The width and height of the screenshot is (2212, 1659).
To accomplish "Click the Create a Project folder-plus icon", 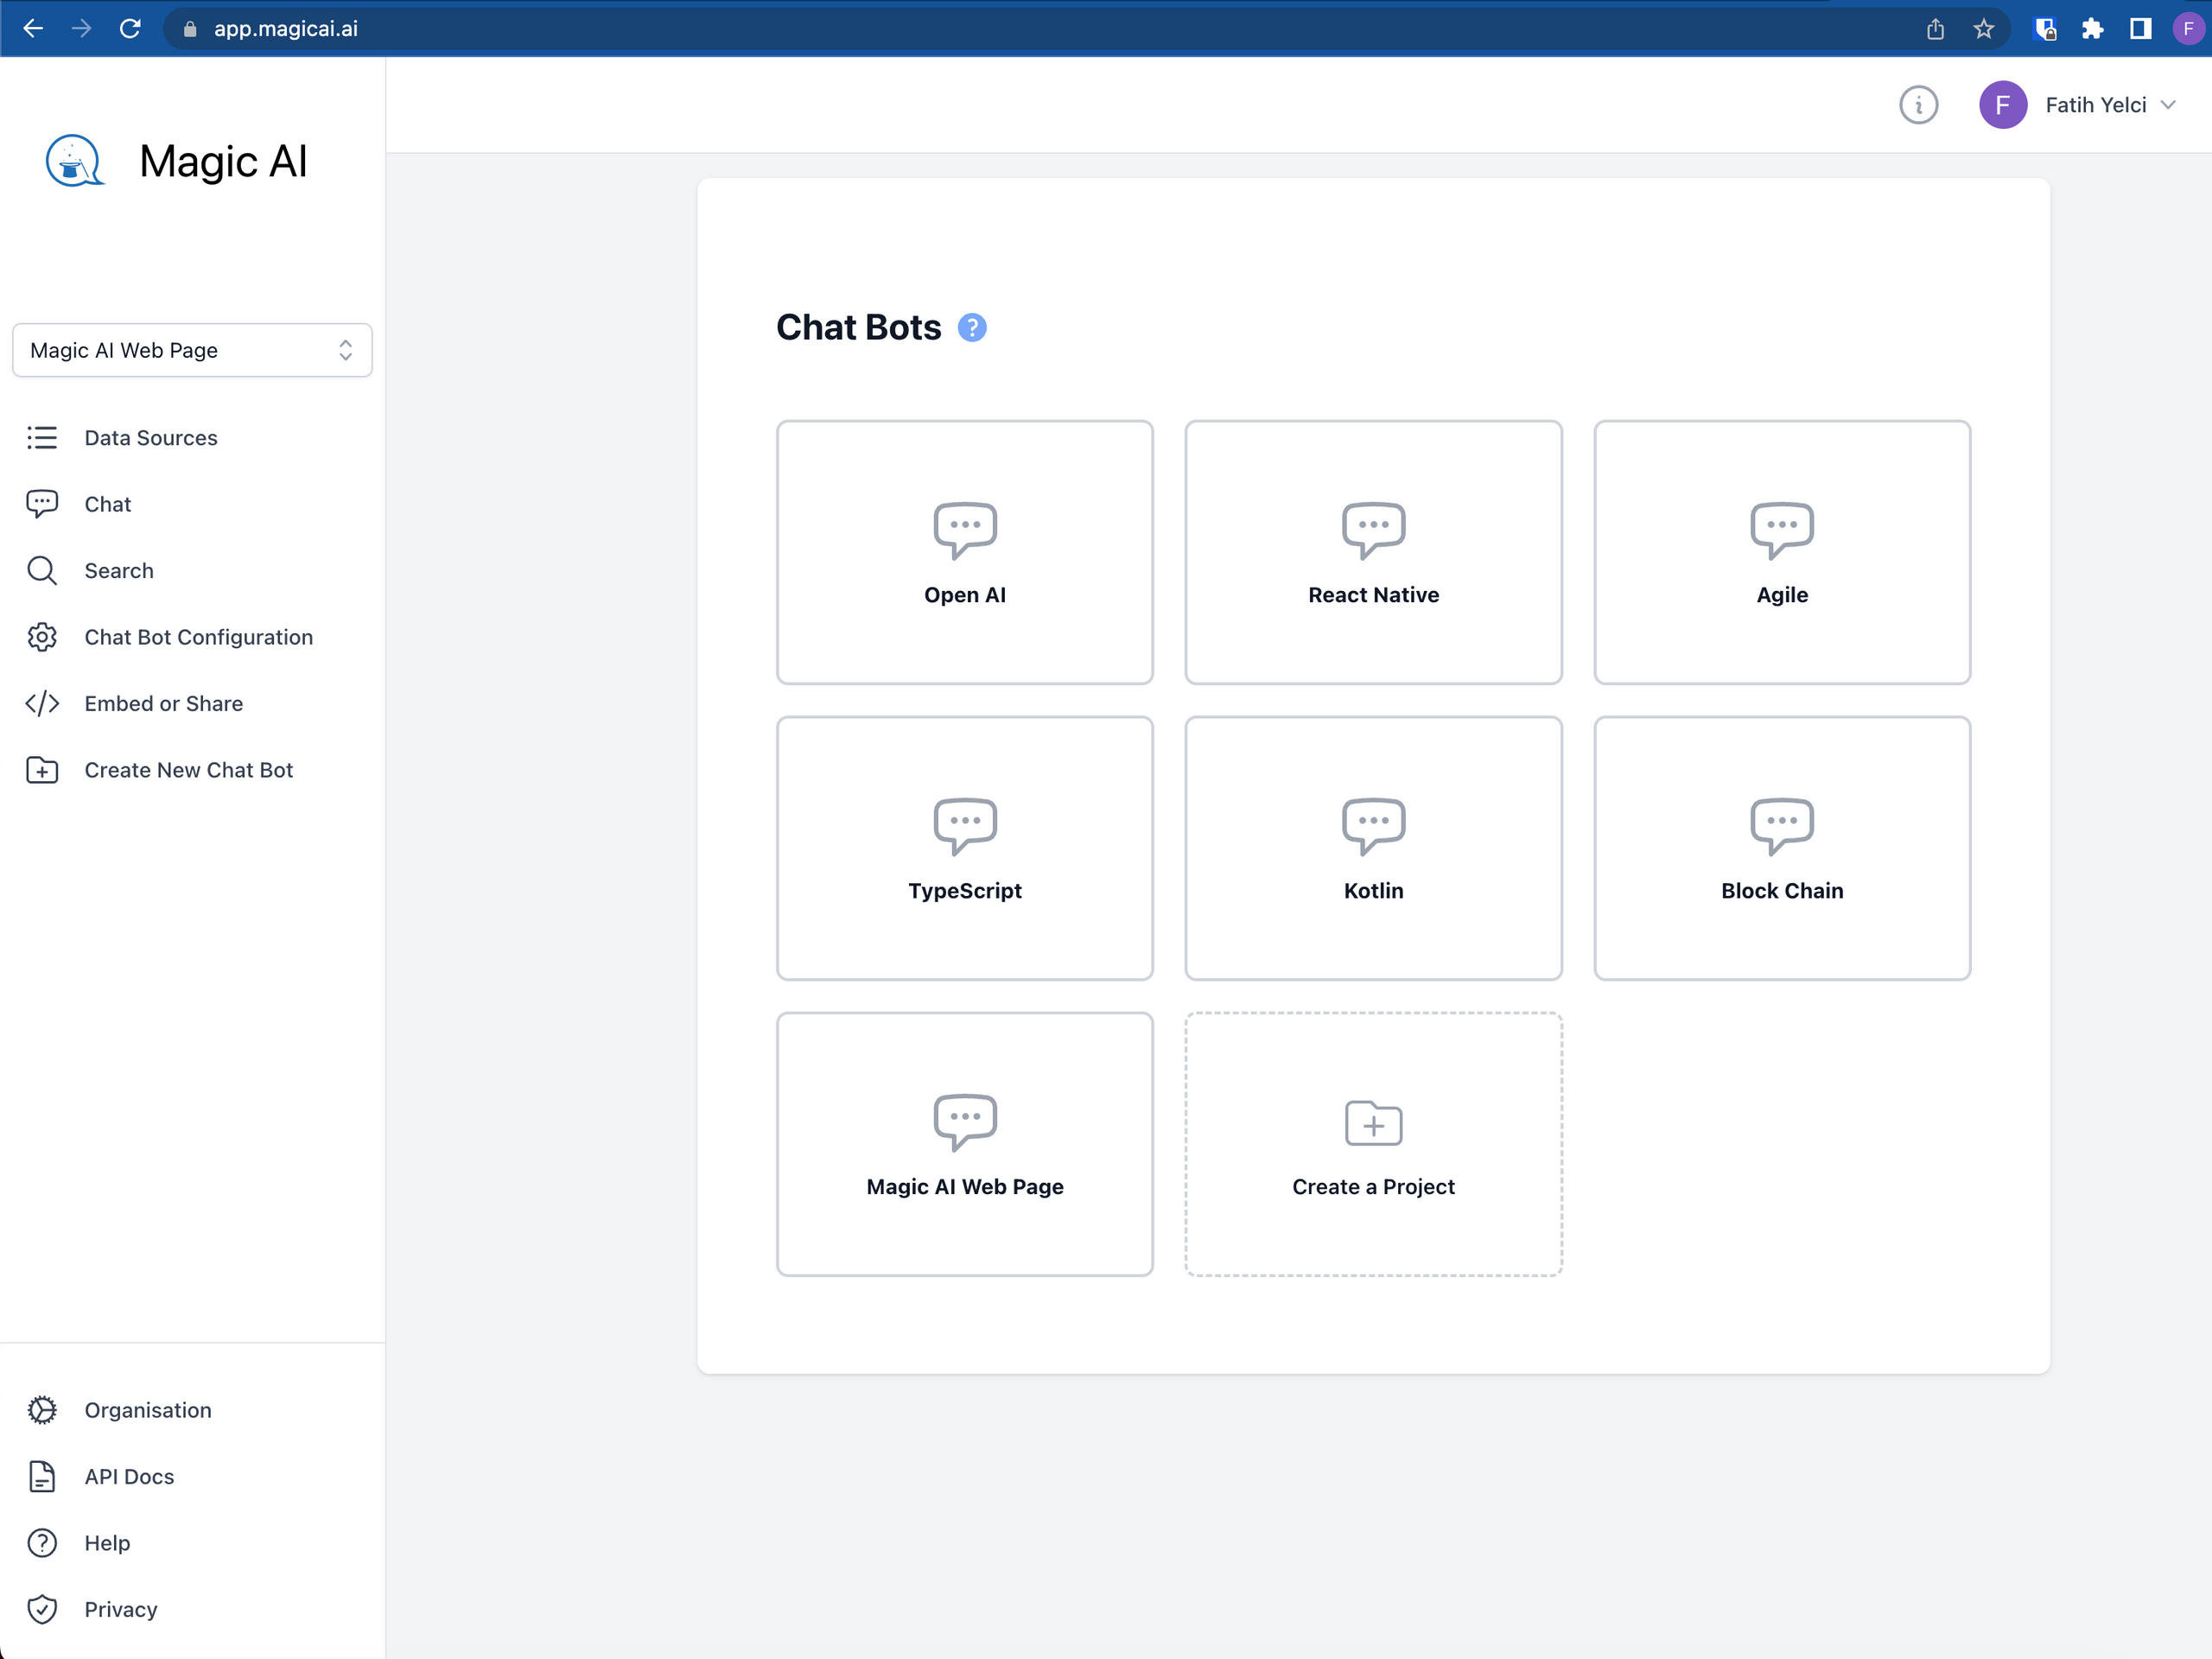I will click(x=1373, y=1123).
